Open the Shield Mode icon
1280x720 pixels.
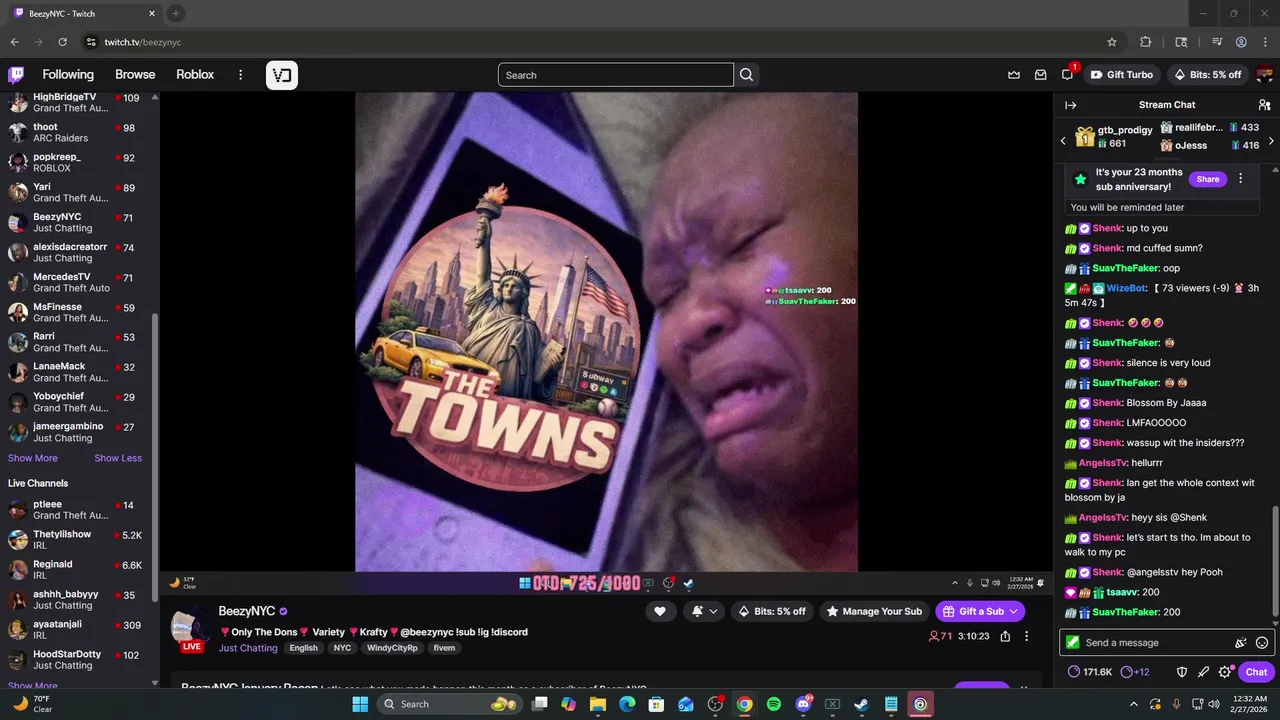pyautogui.click(x=1181, y=672)
